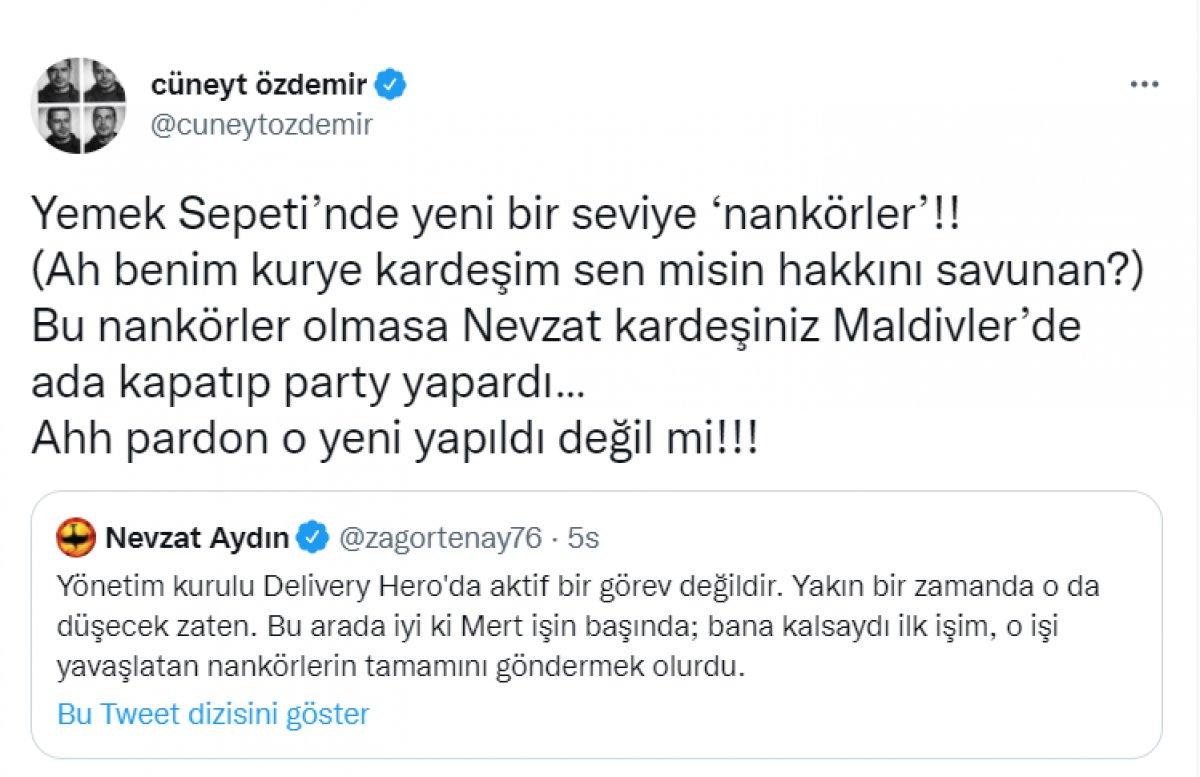
Task: Click the verified badge in the quoted tweet header
Action: 313,535
